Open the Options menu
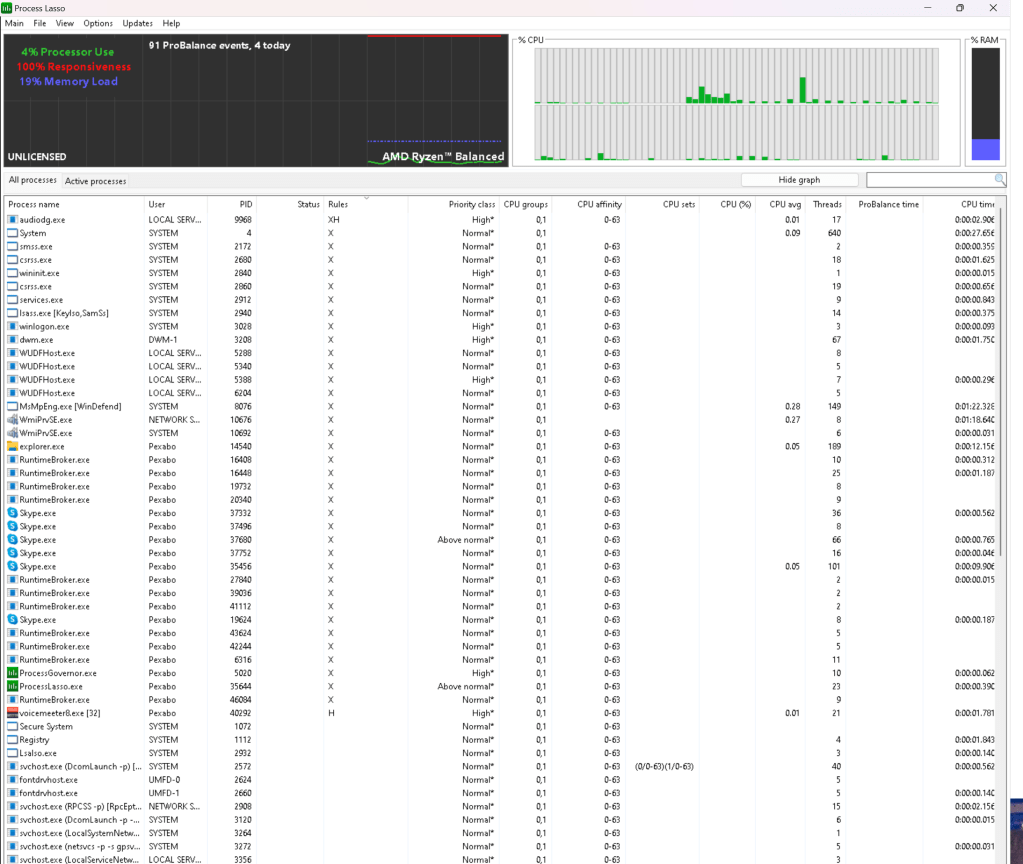The image size is (1023, 864). pyautogui.click(x=98, y=23)
